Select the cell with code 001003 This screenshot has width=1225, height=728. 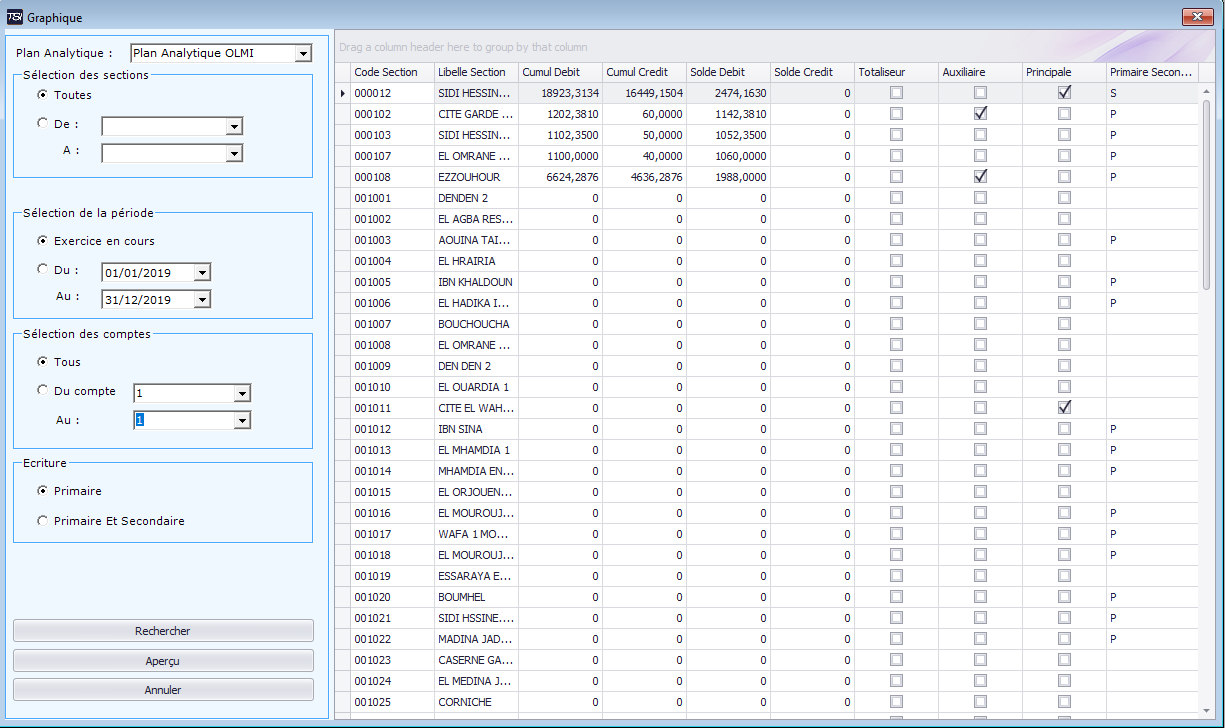click(392, 240)
